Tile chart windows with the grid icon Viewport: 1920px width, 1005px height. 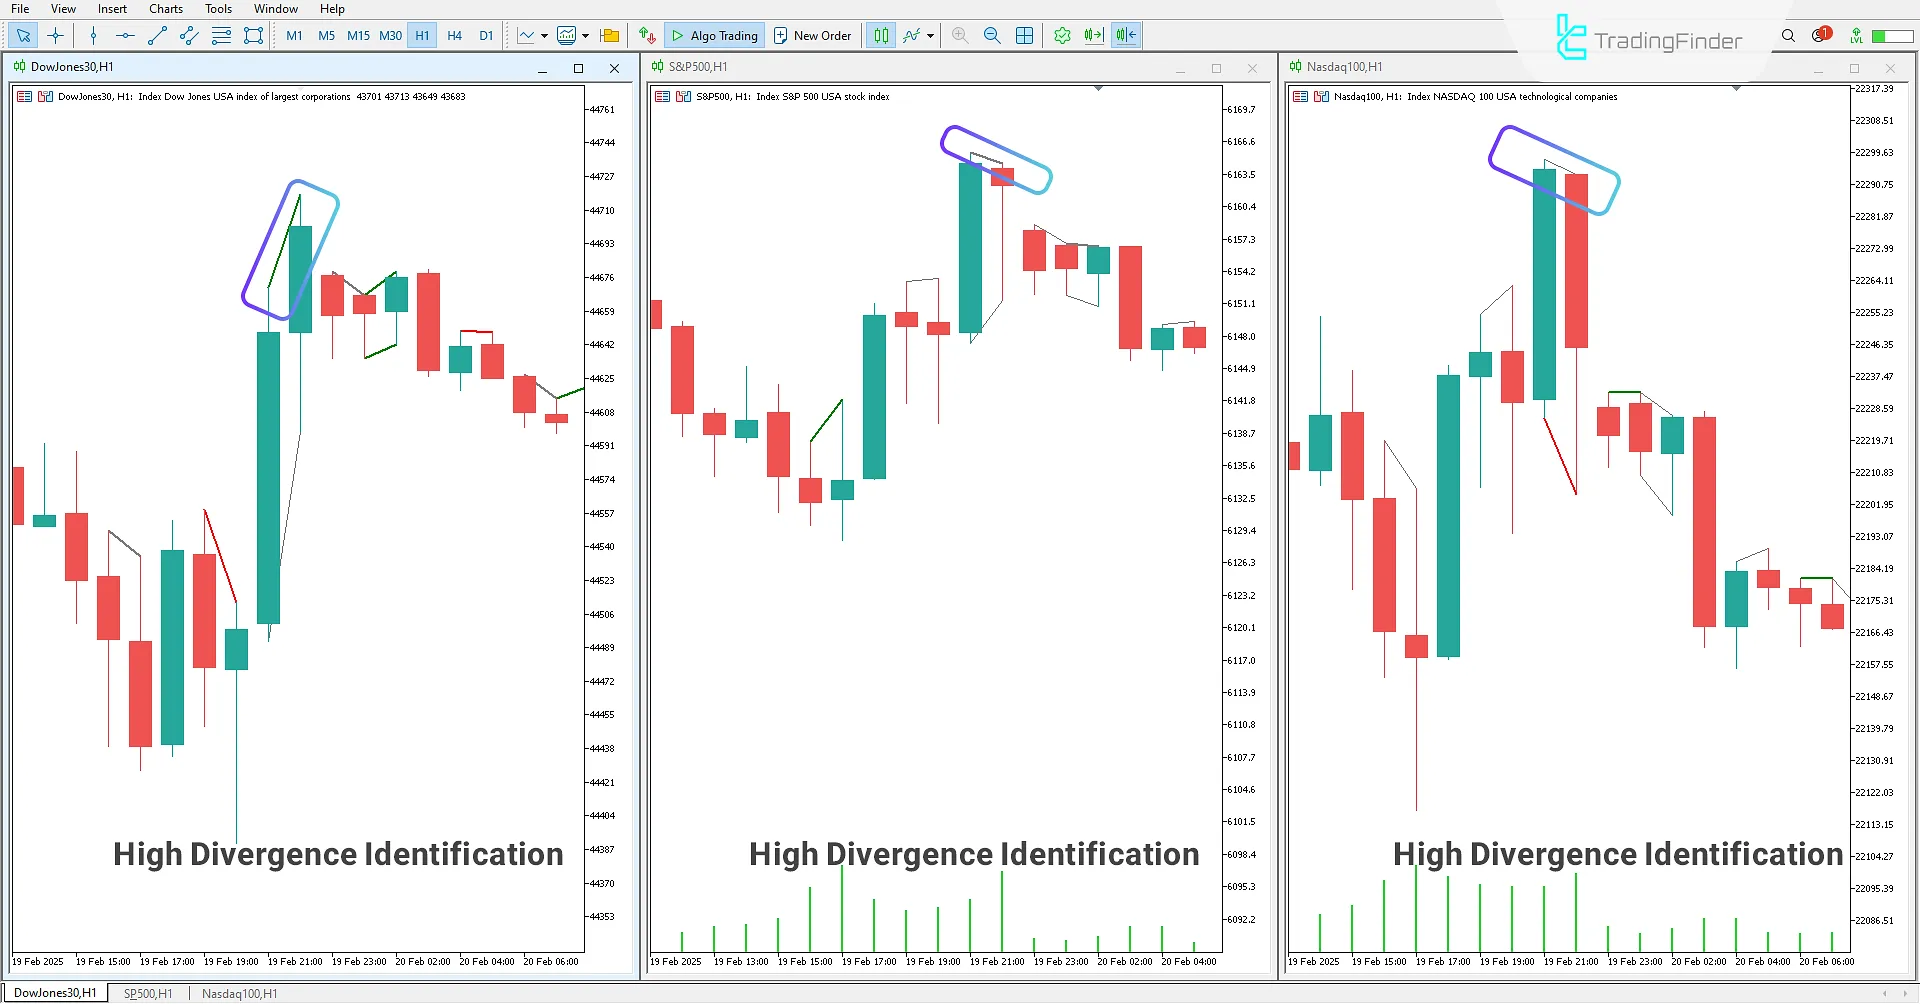pos(1024,35)
